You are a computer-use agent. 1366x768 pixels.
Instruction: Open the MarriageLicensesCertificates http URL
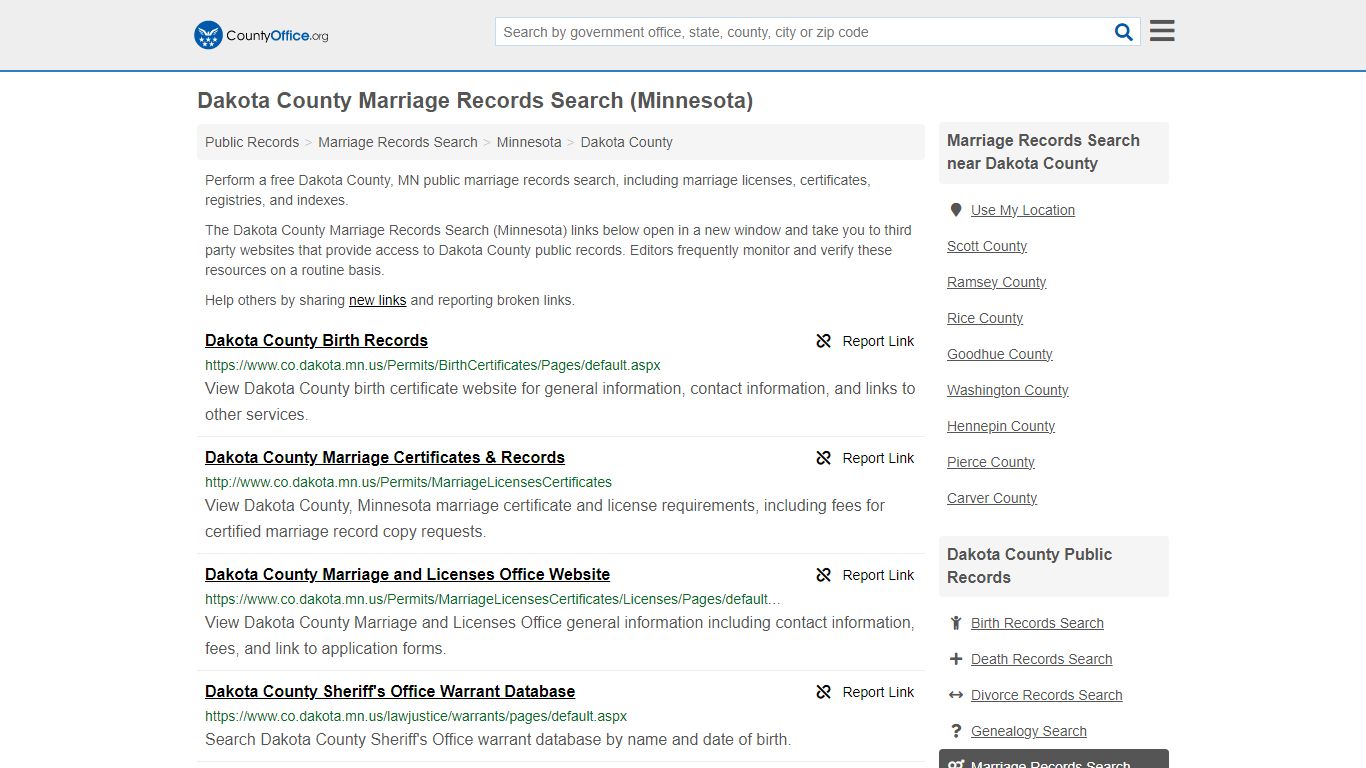pyautogui.click(x=408, y=482)
